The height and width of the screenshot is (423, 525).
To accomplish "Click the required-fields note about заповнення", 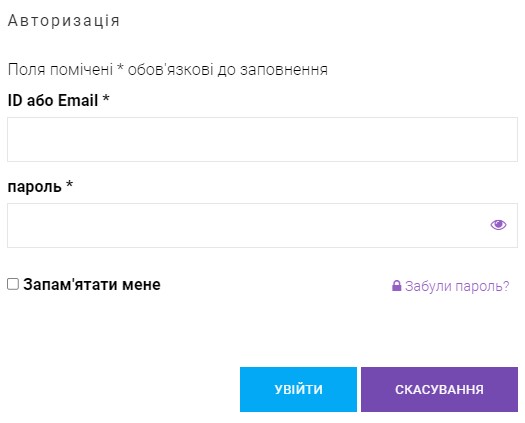I will (x=168, y=70).
